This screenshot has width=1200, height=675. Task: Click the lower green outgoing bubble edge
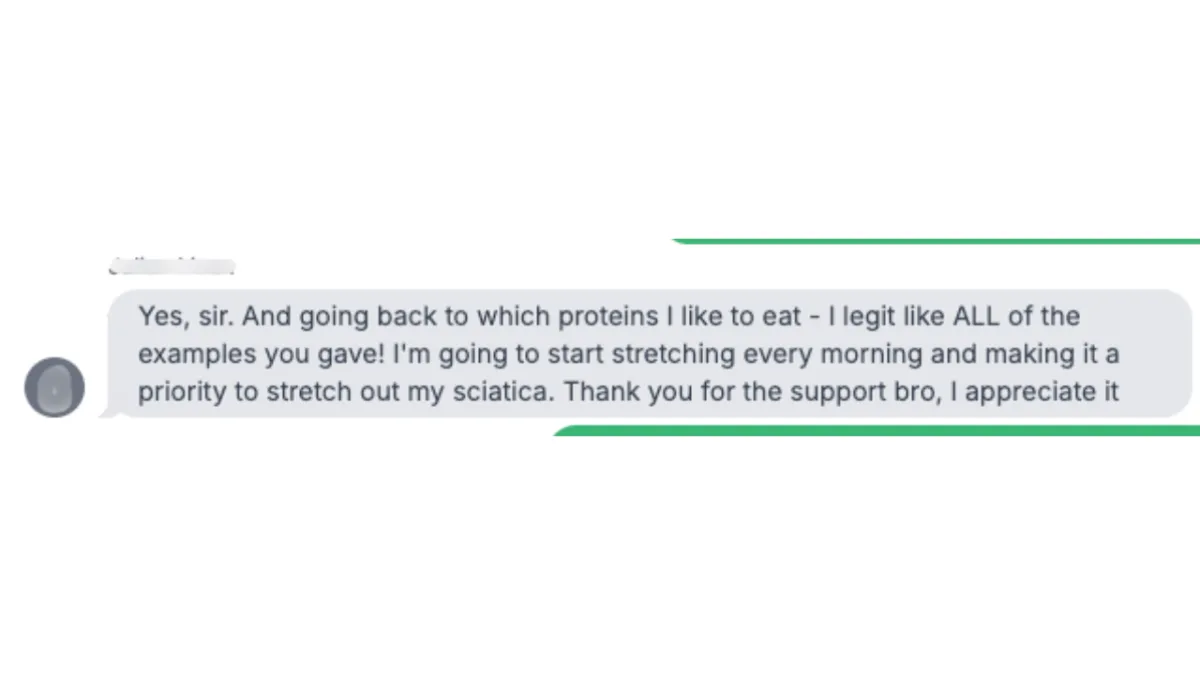[876, 431]
